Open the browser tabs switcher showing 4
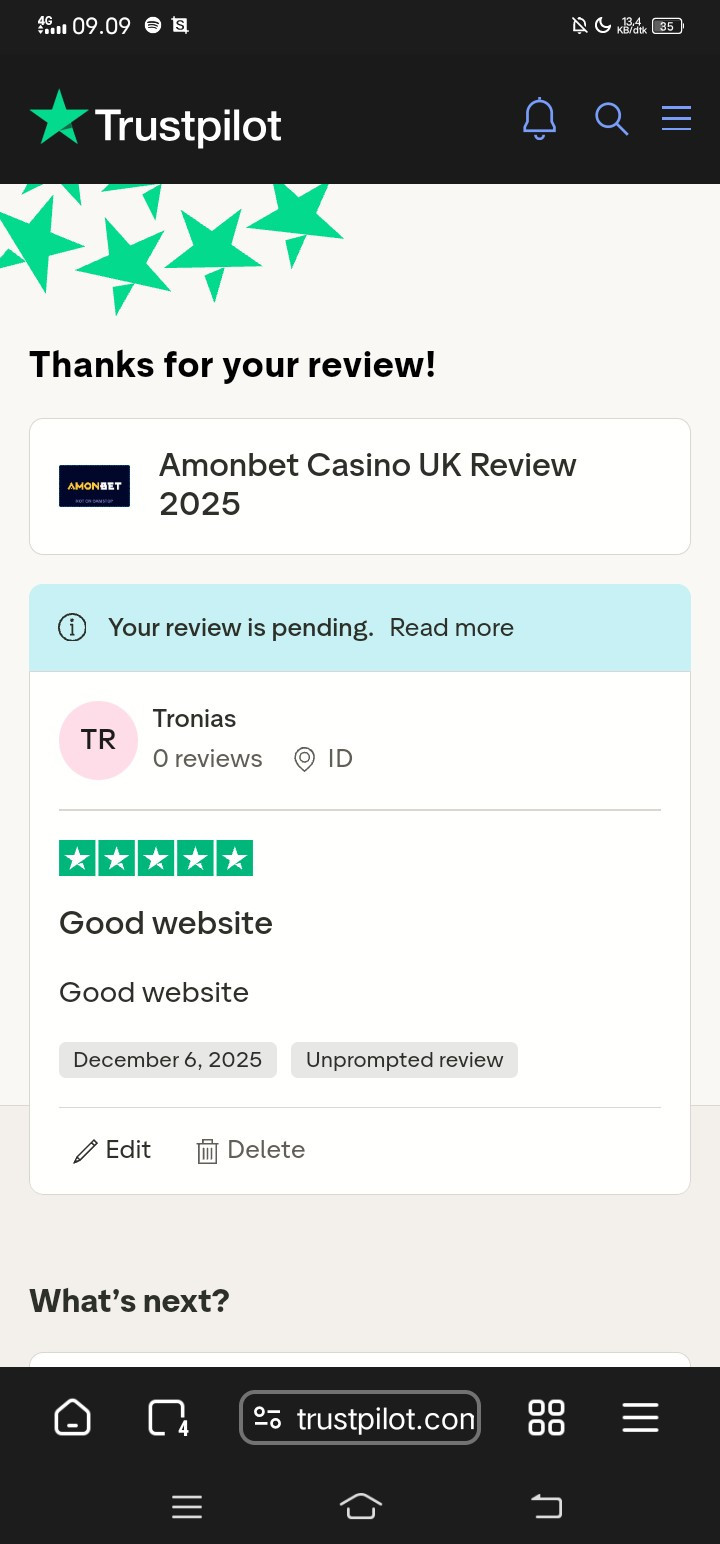The height and width of the screenshot is (1544, 720). click(x=167, y=1417)
